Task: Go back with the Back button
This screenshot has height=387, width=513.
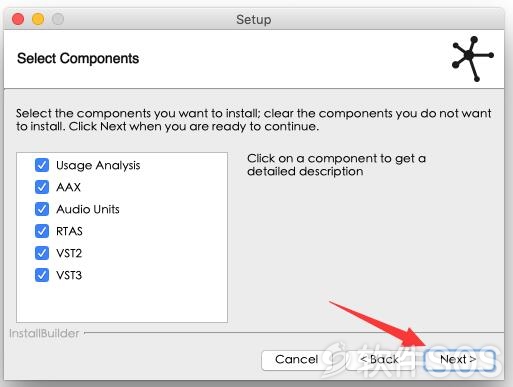Action: pyautogui.click(x=379, y=359)
